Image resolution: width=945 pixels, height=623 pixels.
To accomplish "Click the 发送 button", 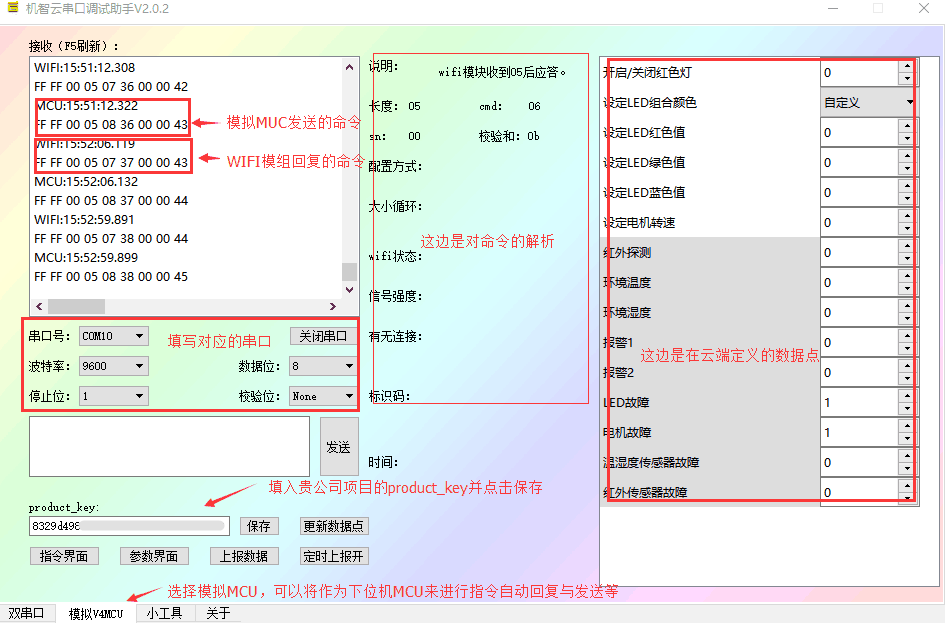I will pyautogui.click(x=339, y=446).
